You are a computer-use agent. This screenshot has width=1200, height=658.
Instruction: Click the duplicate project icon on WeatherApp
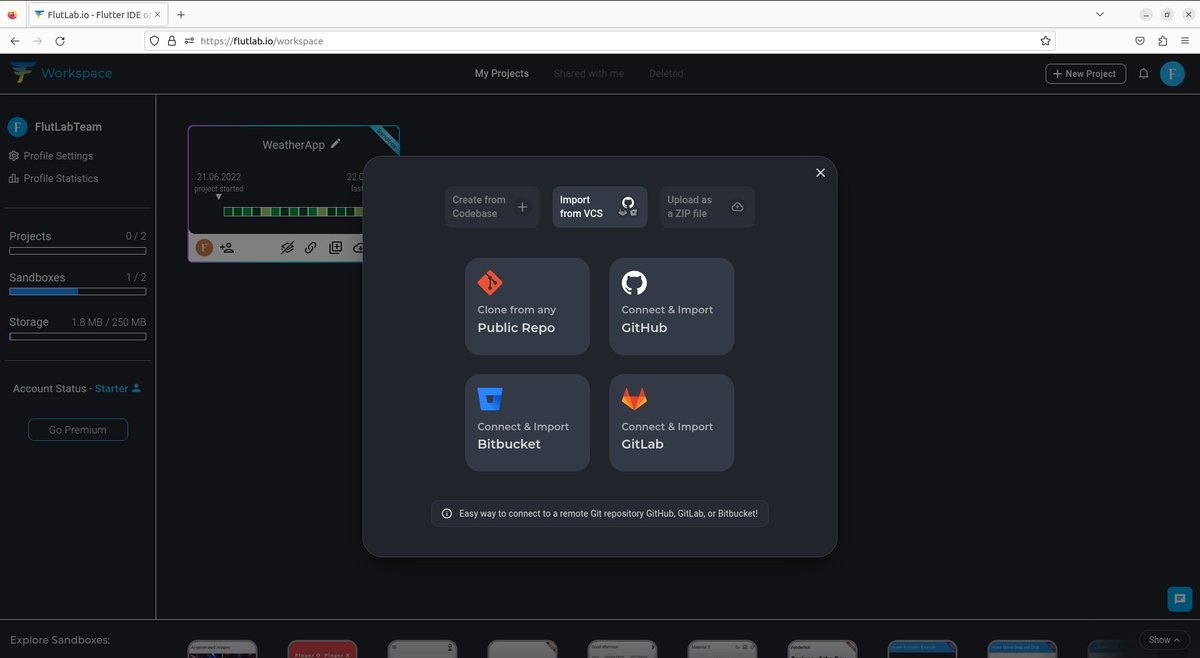(x=335, y=247)
